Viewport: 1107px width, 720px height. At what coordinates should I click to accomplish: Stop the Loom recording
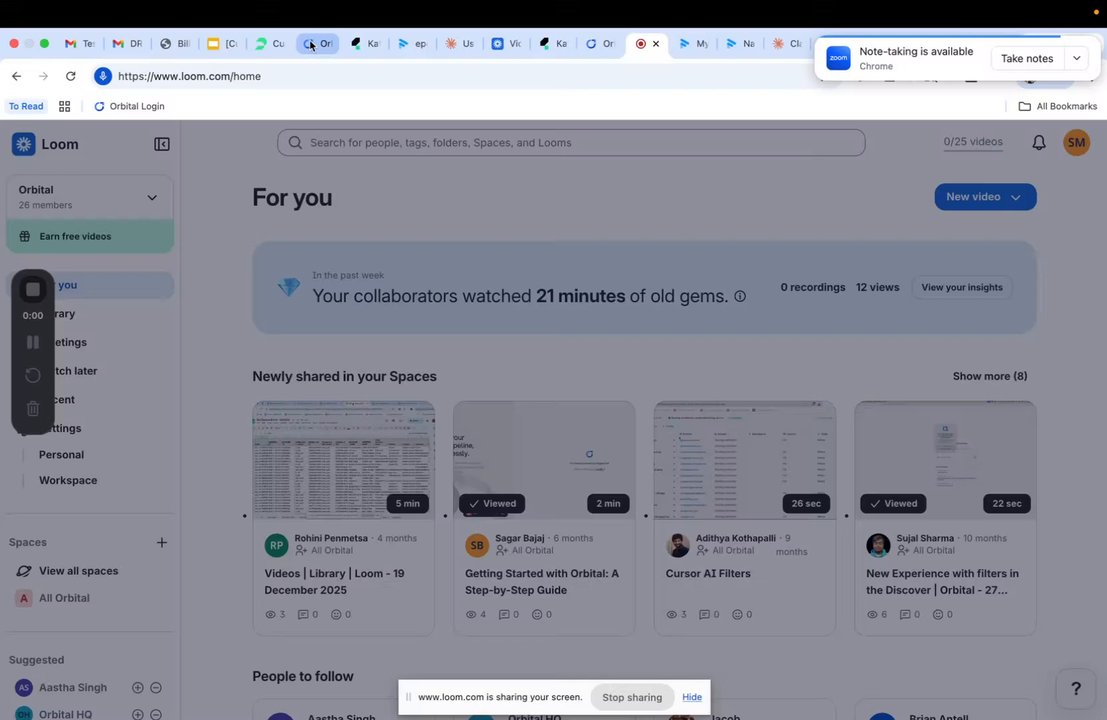tap(32, 289)
